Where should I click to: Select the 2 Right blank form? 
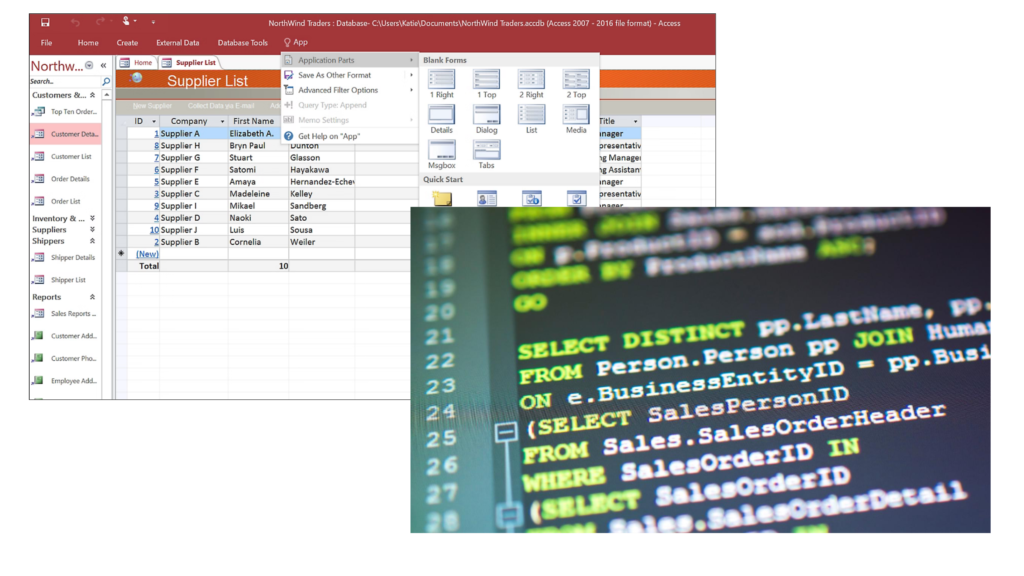point(532,84)
